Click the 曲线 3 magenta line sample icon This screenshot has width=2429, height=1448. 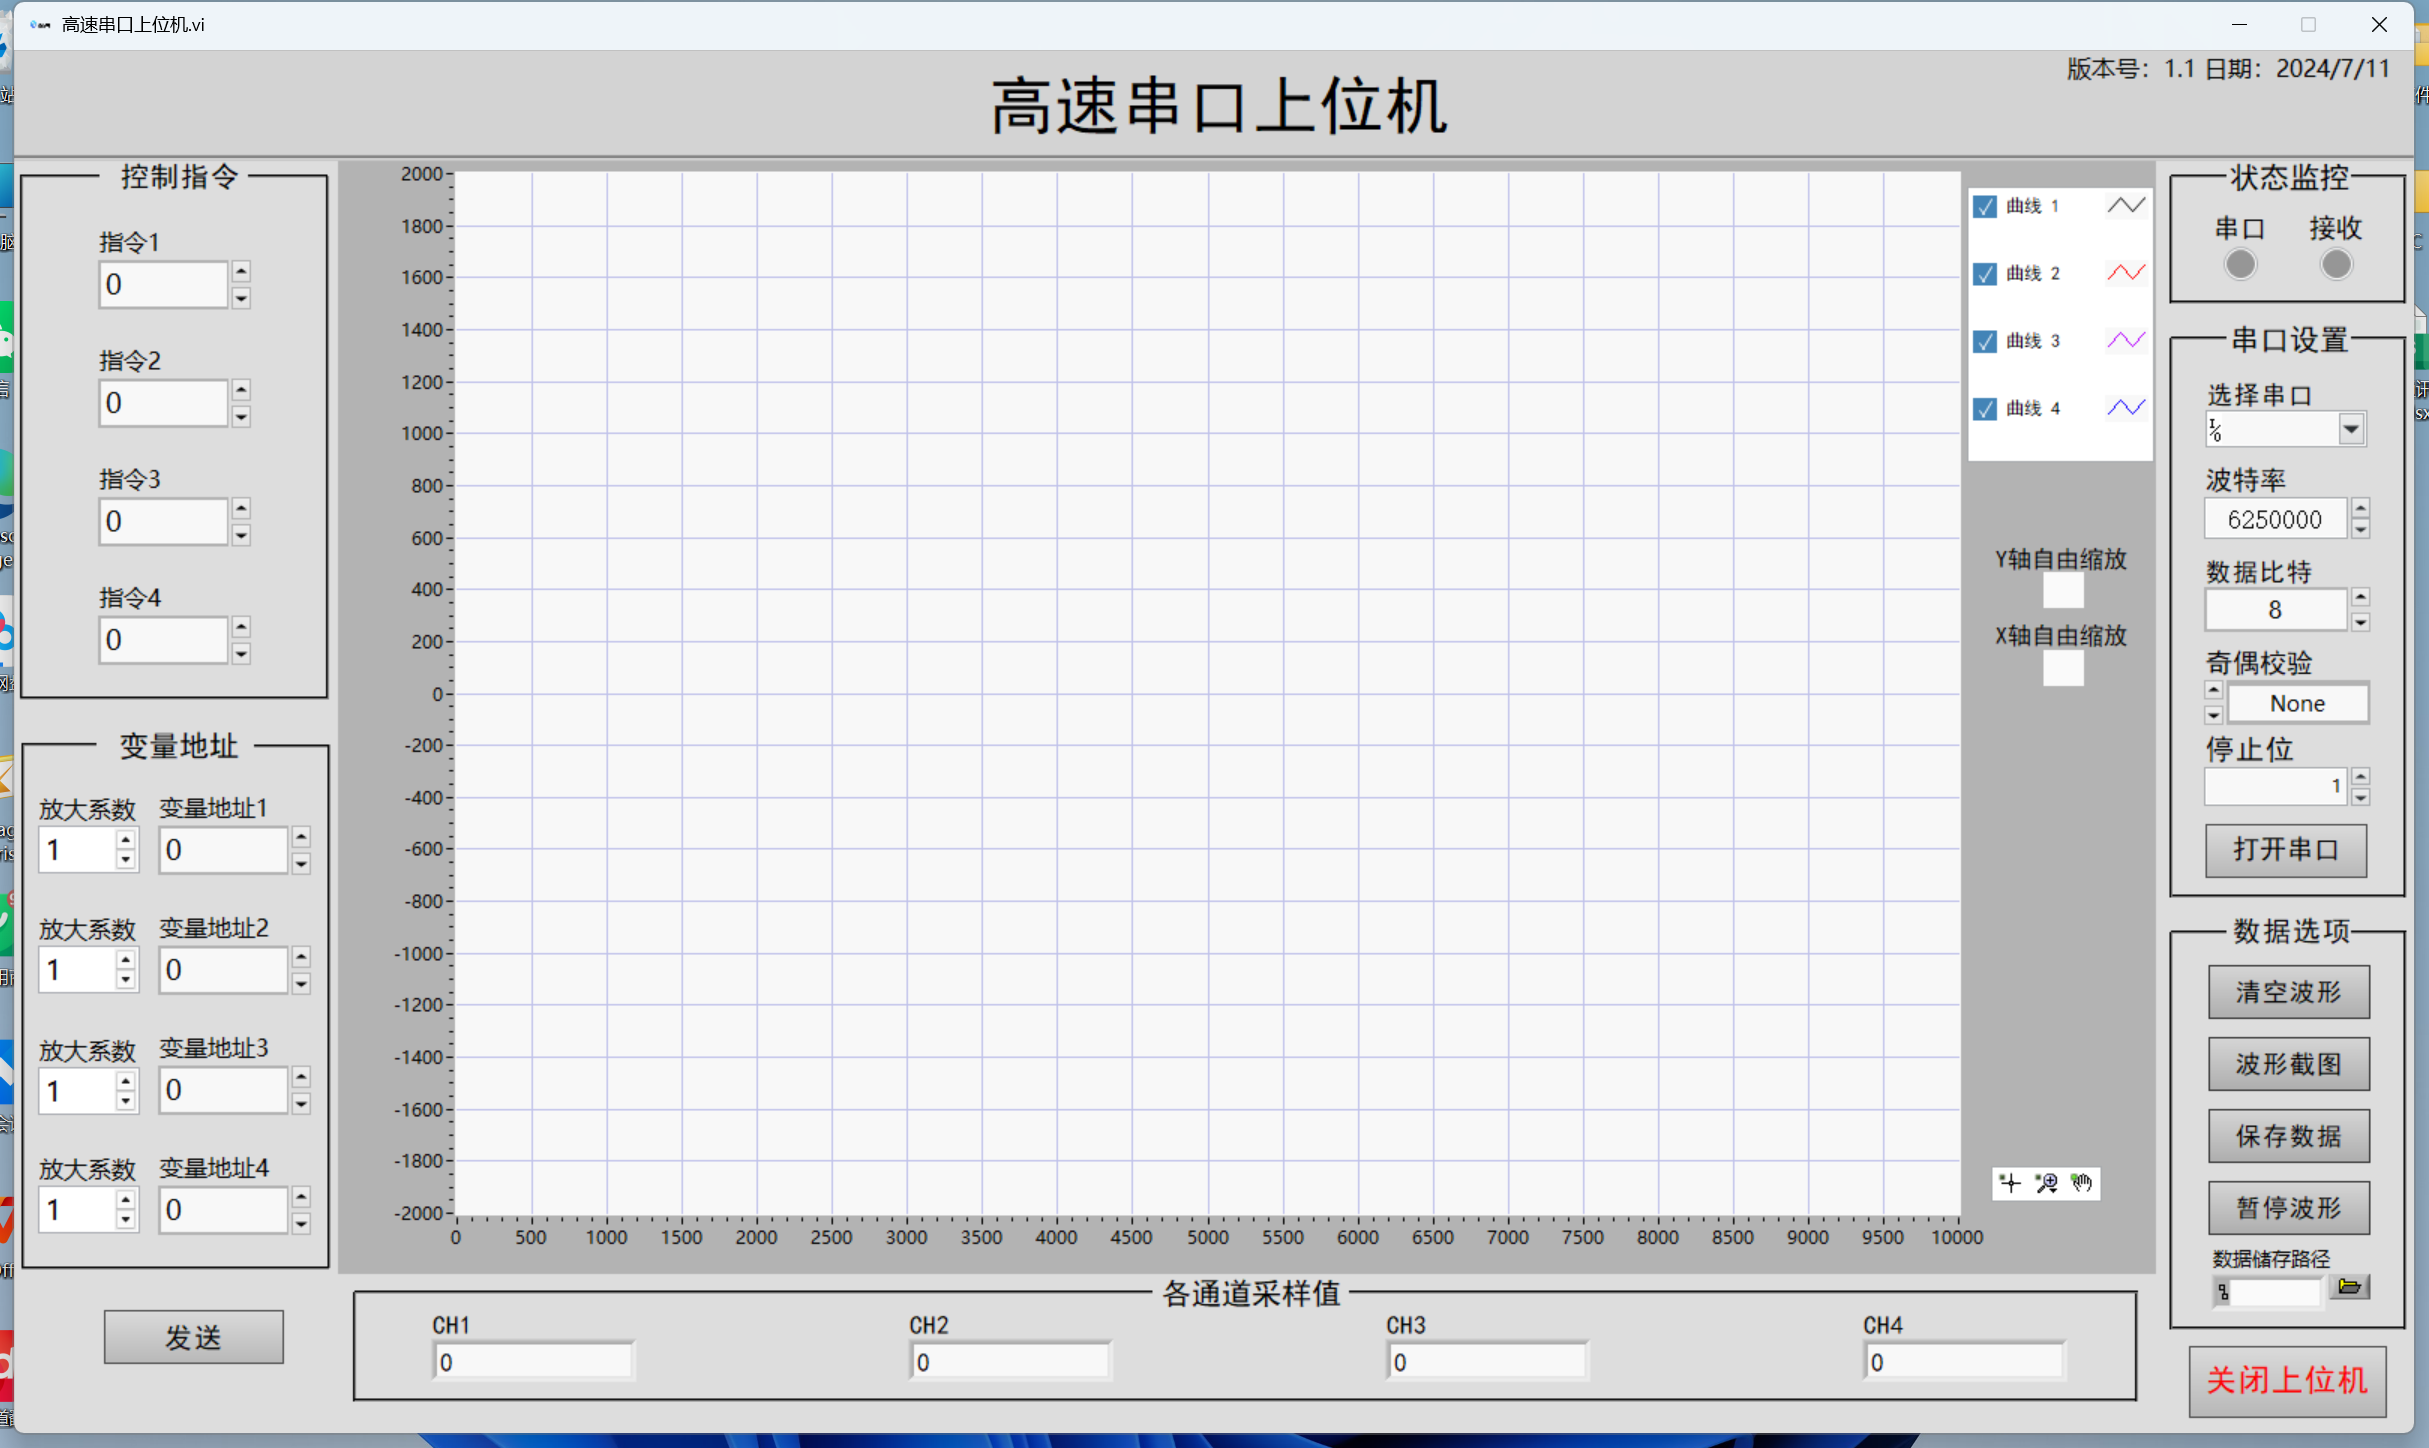tap(2126, 341)
